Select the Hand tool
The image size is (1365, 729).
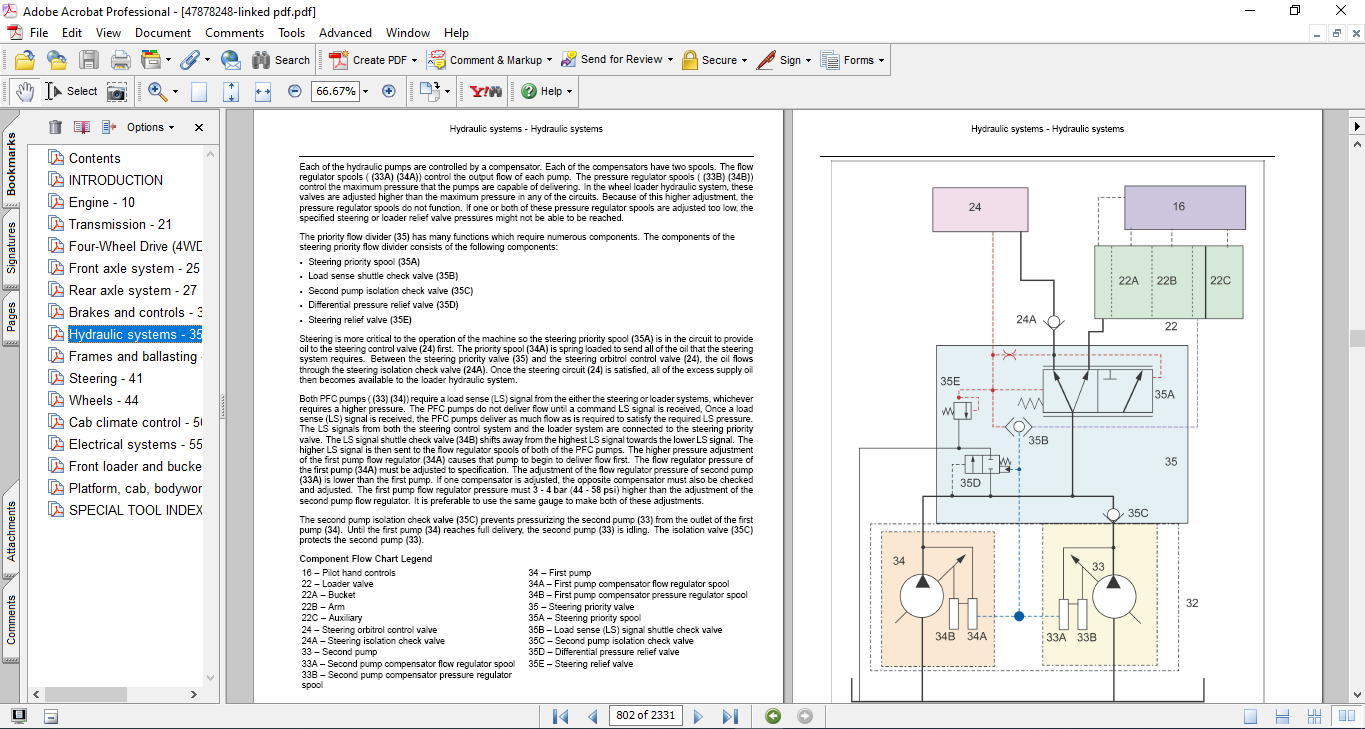[x=25, y=91]
